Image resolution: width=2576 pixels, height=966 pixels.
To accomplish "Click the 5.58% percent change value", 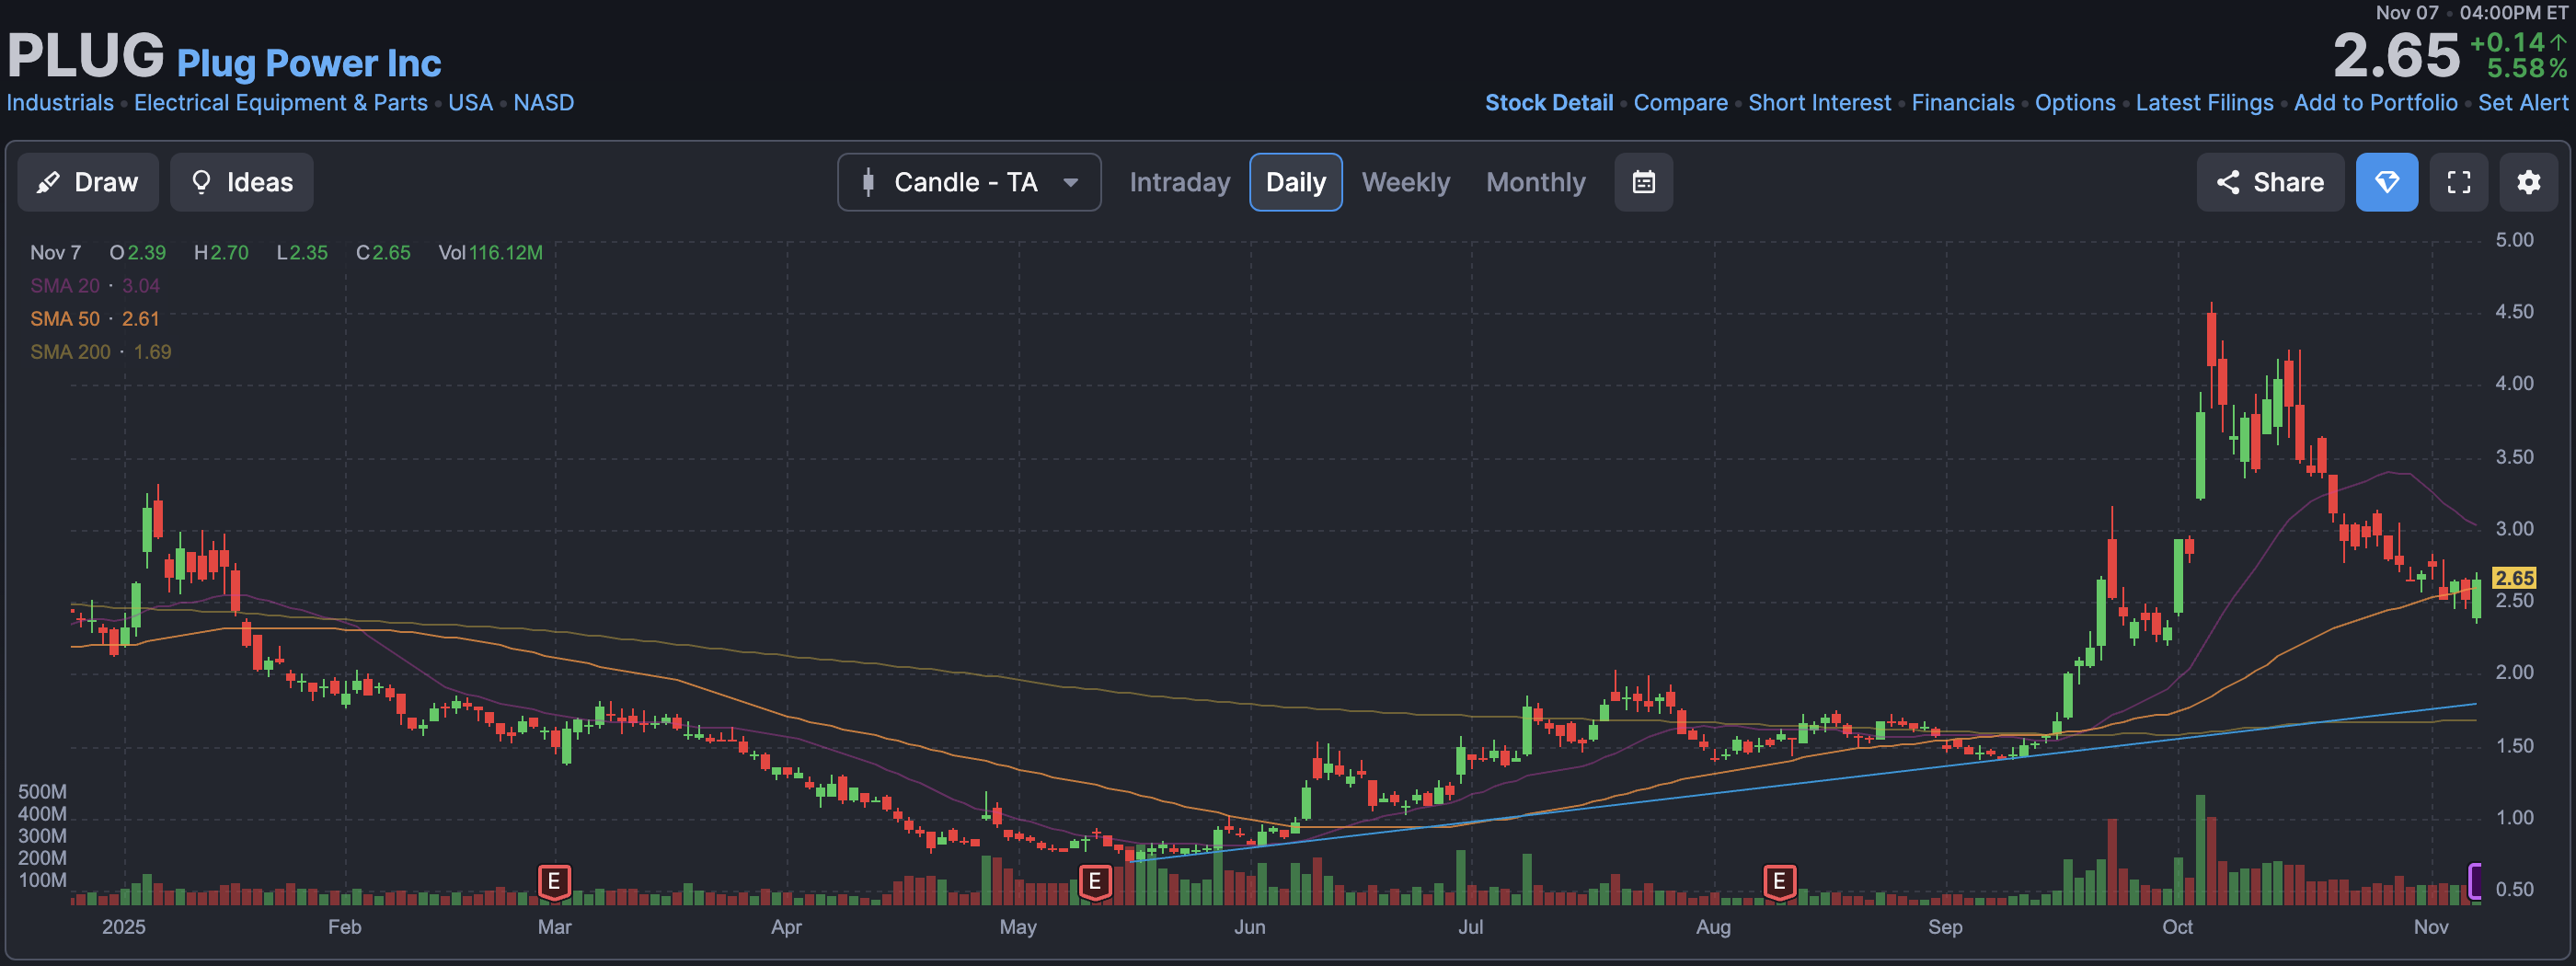I will tap(2526, 69).
